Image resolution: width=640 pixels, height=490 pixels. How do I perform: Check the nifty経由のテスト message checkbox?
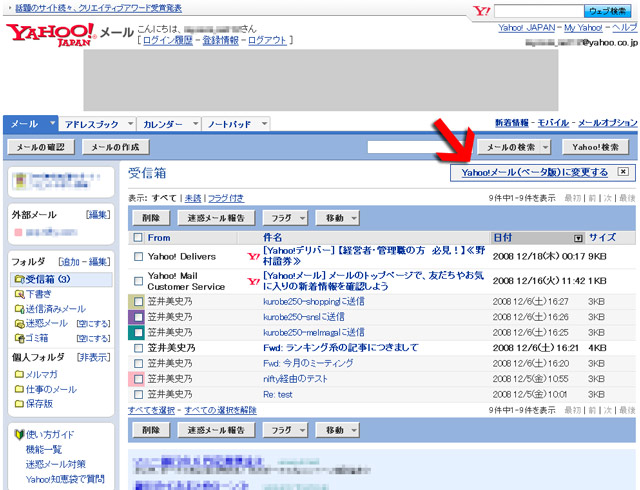pos(138,379)
